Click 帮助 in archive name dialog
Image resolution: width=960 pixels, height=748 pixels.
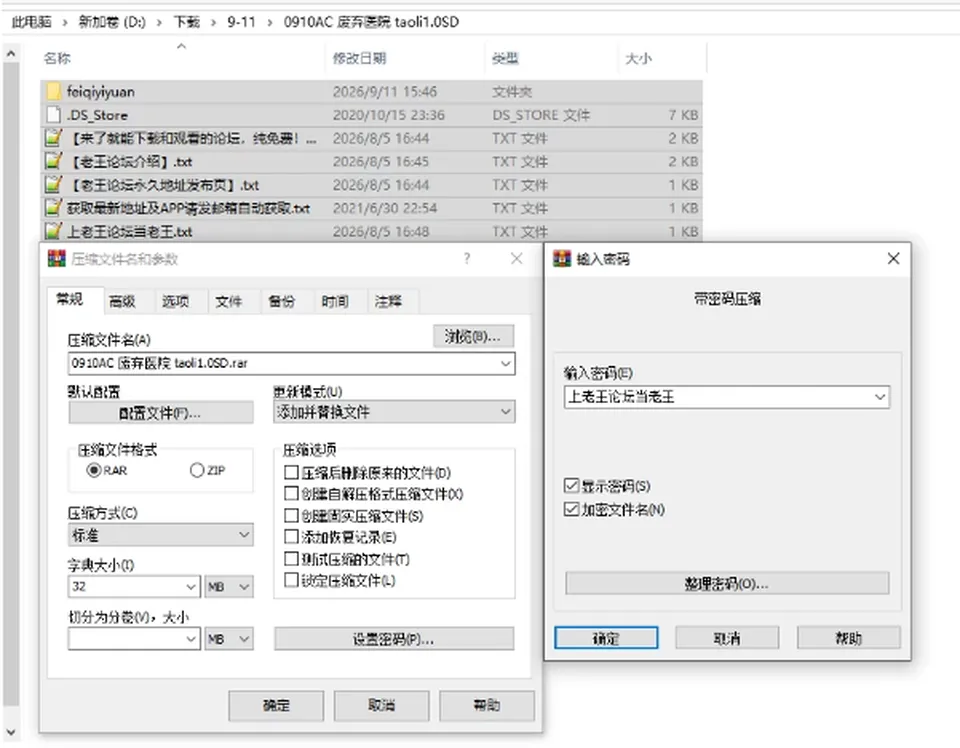pyautogui.click(x=487, y=705)
